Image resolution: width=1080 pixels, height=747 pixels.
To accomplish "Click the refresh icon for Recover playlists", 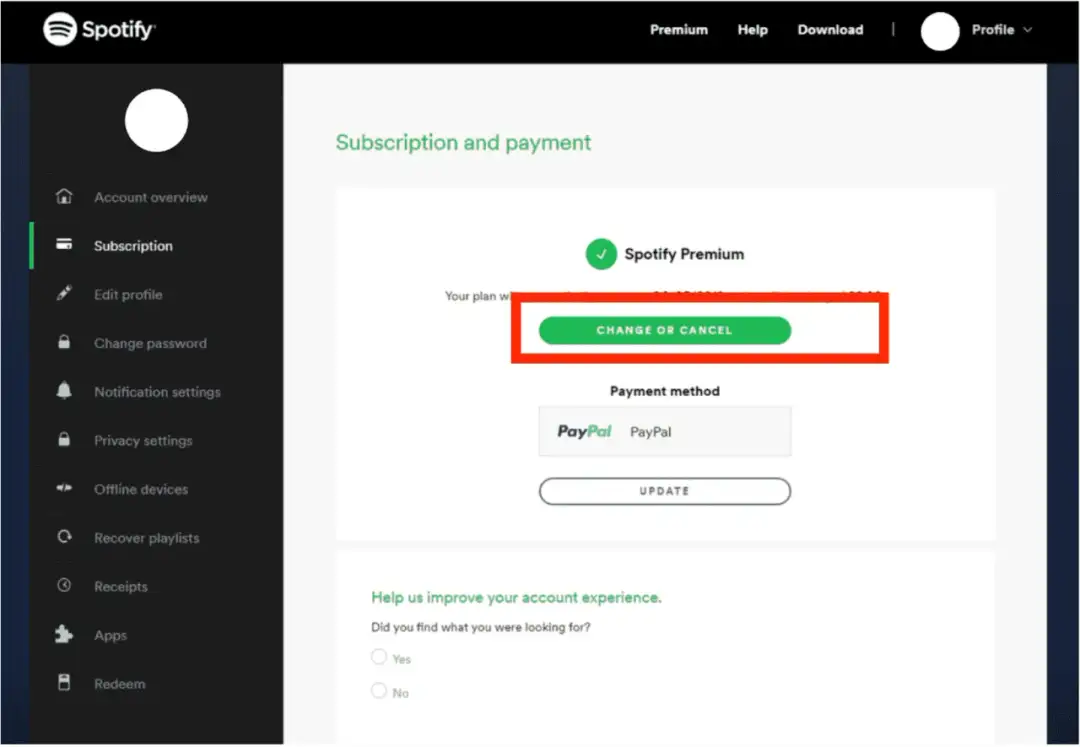I will click(x=64, y=538).
